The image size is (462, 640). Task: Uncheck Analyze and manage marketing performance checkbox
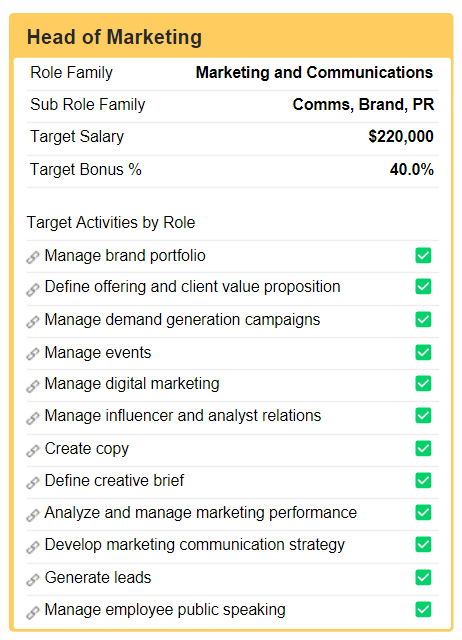click(x=423, y=512)
